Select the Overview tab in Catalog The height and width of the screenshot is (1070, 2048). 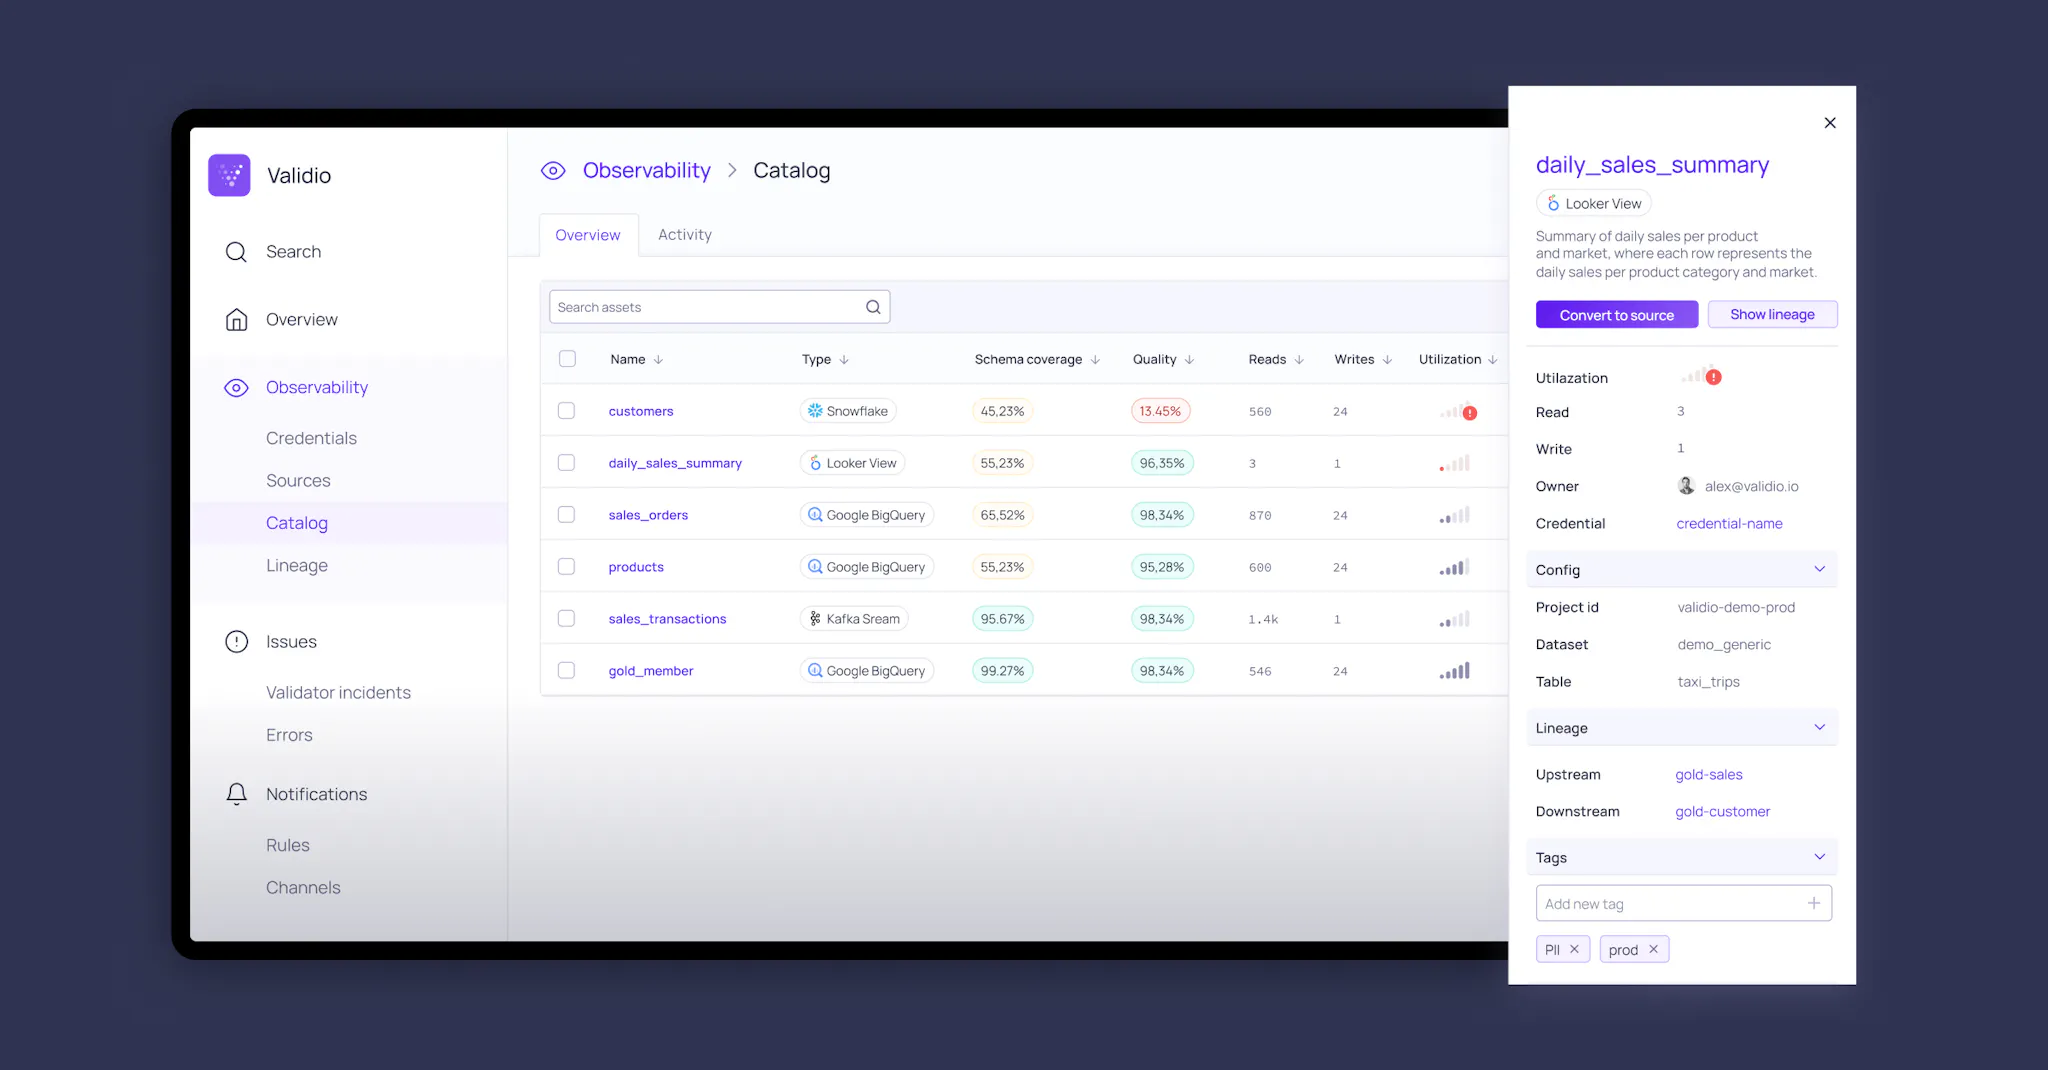click(588, 235)
